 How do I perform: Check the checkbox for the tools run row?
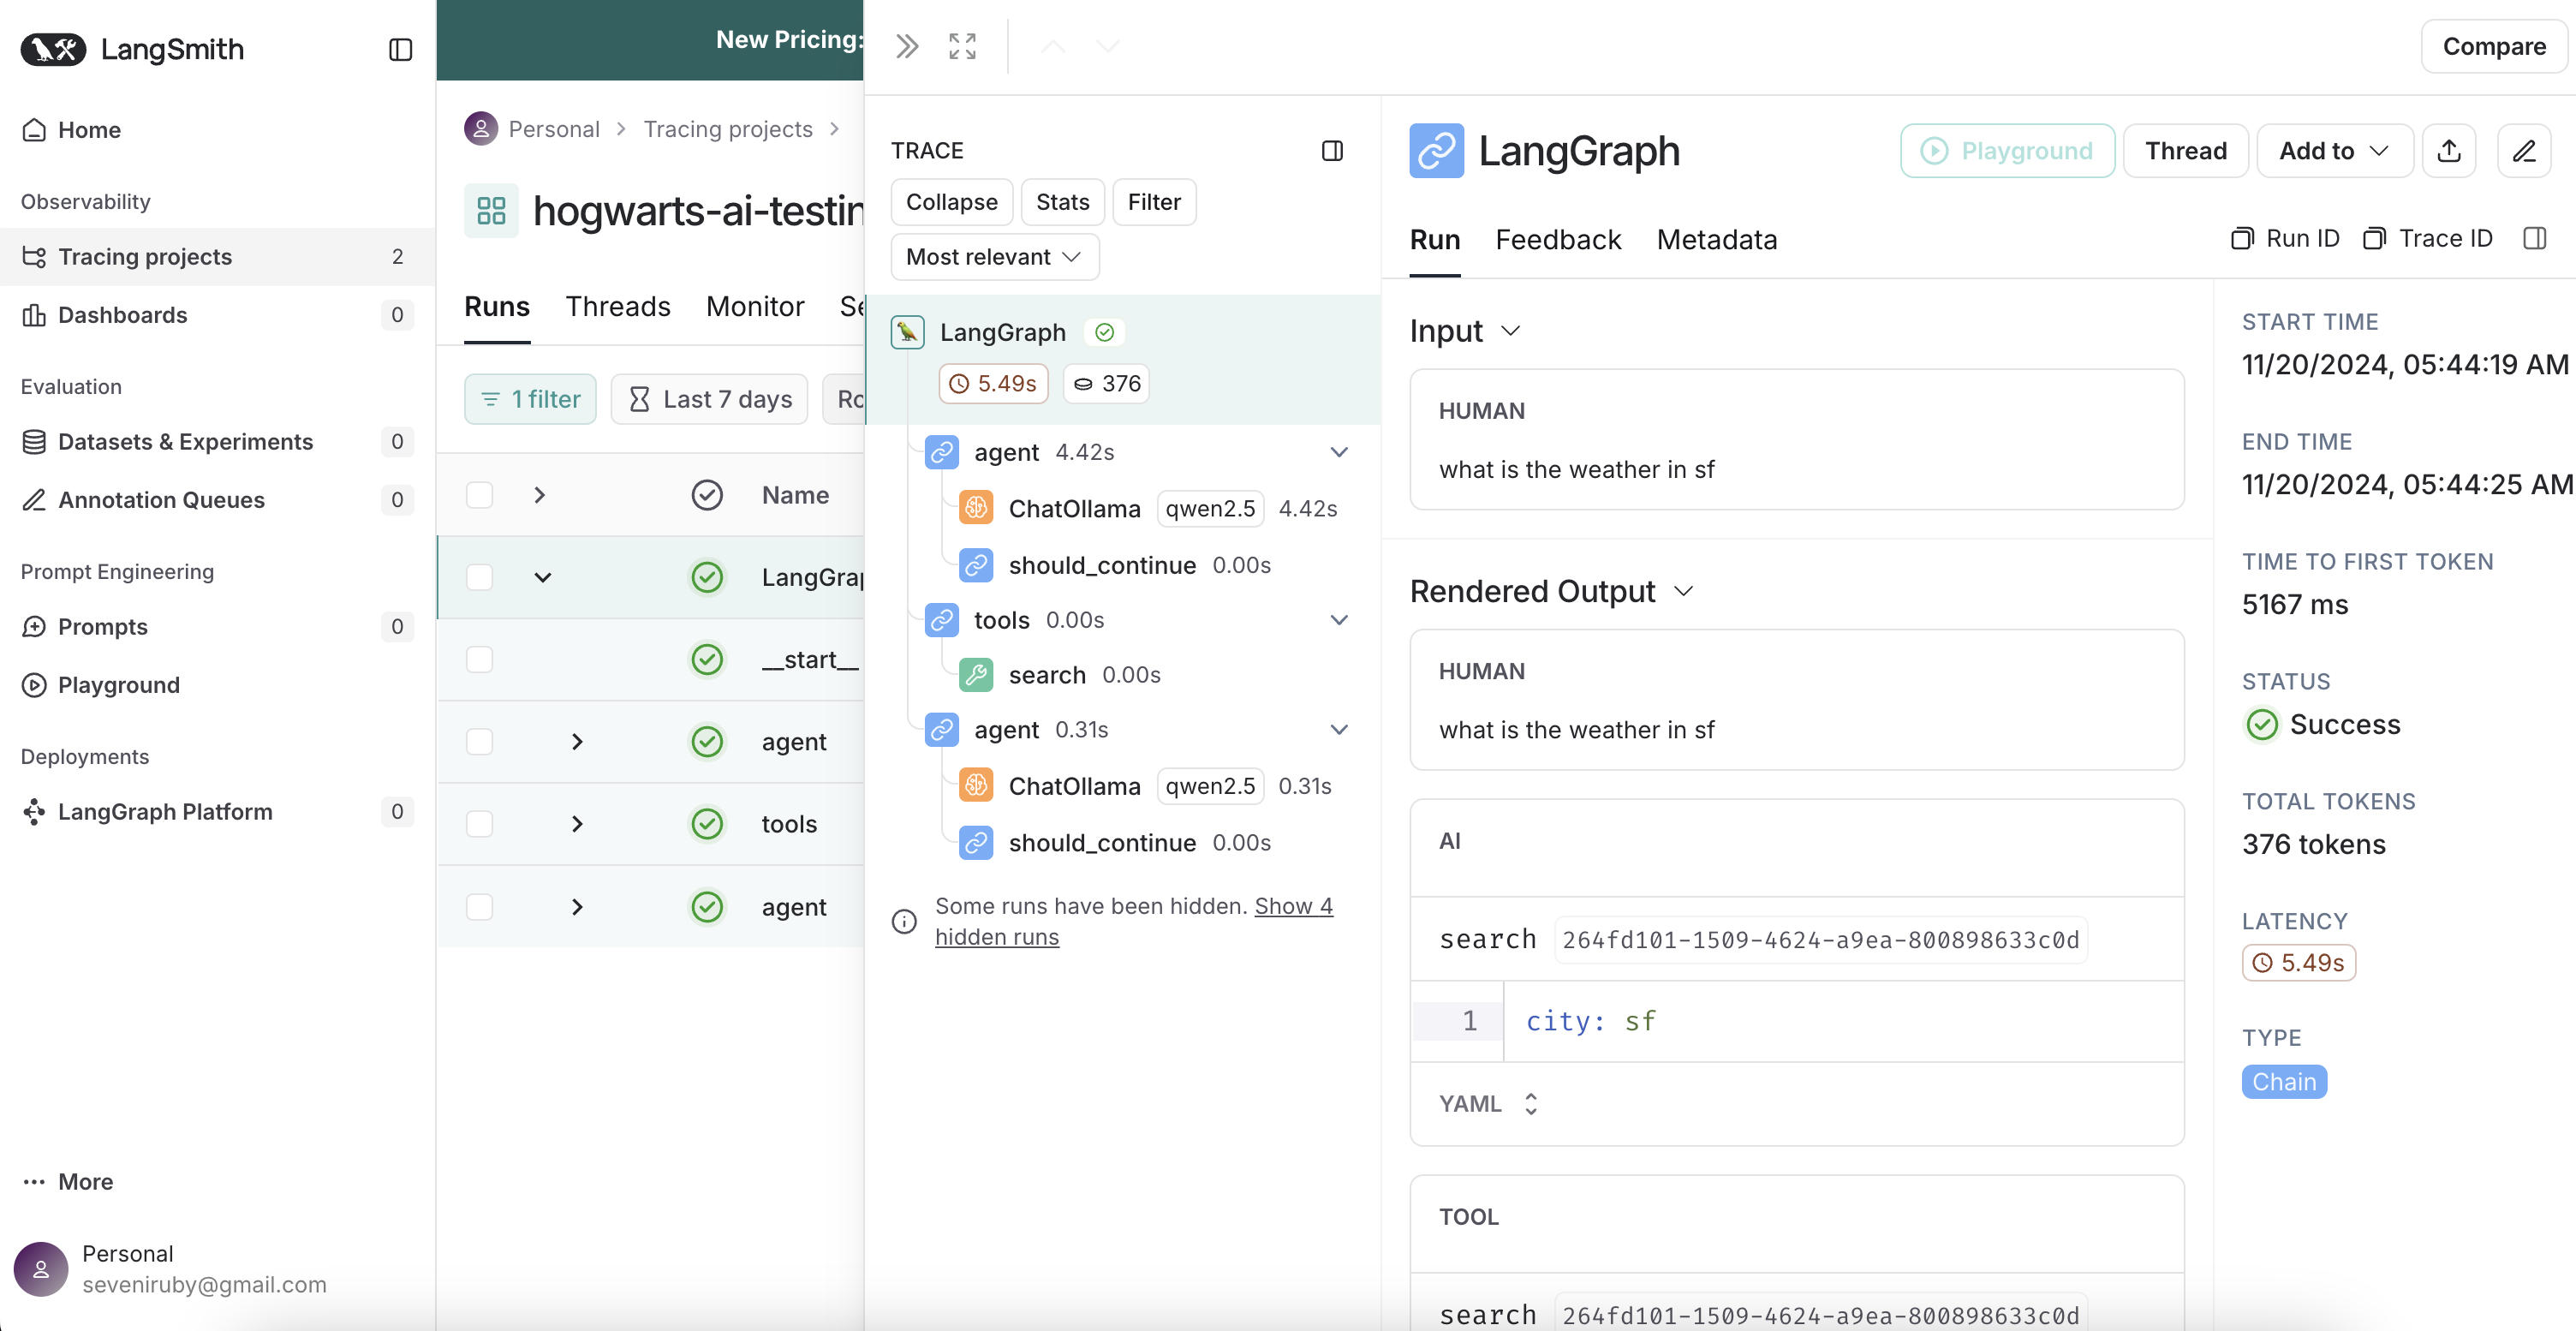pos(480,824)
